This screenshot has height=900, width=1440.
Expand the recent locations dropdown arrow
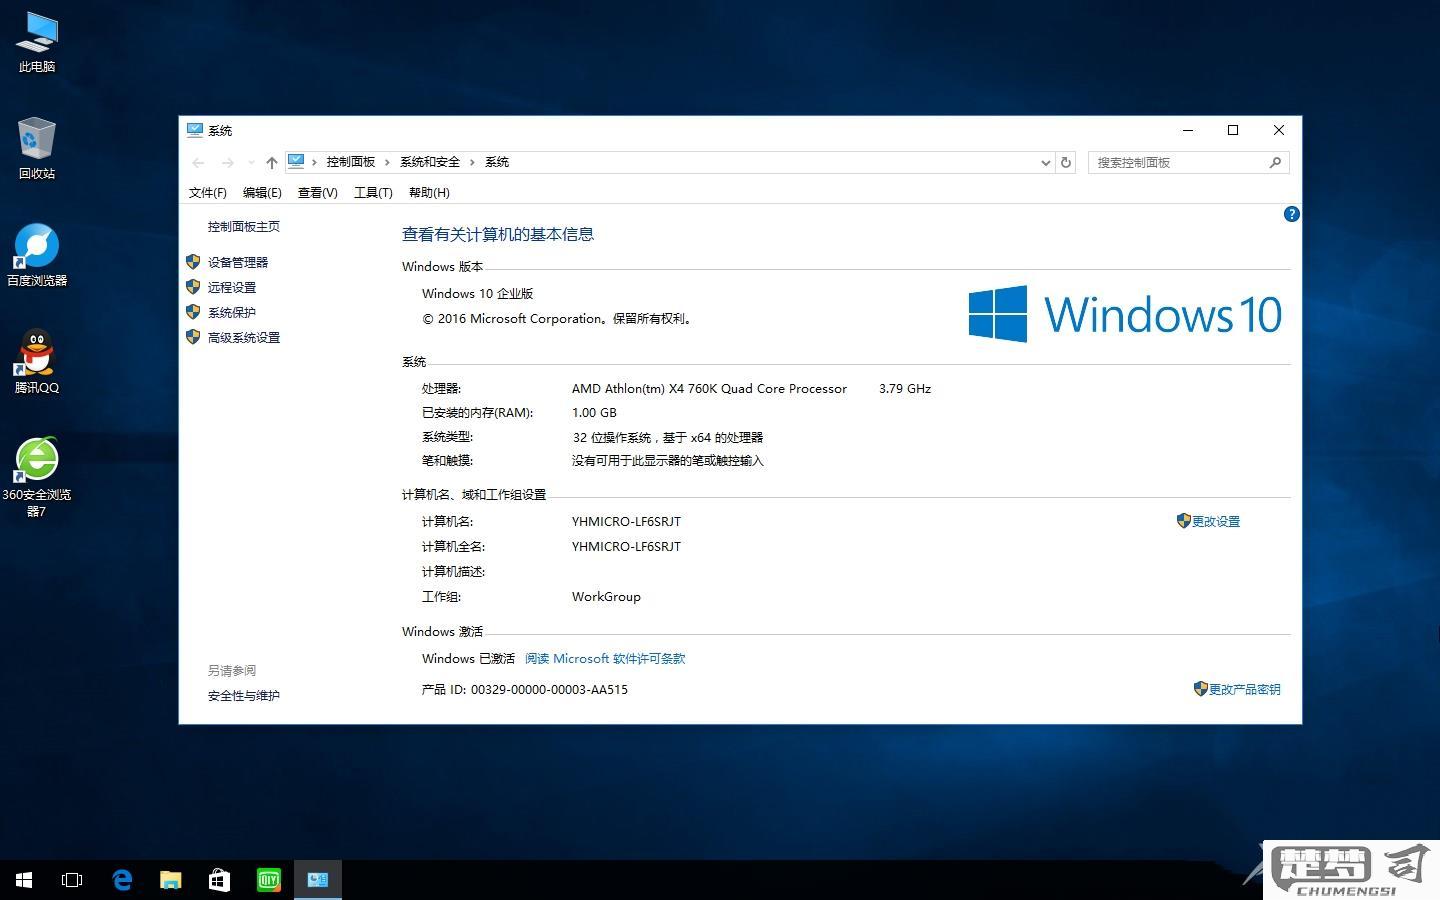click(x=251, y=162)
